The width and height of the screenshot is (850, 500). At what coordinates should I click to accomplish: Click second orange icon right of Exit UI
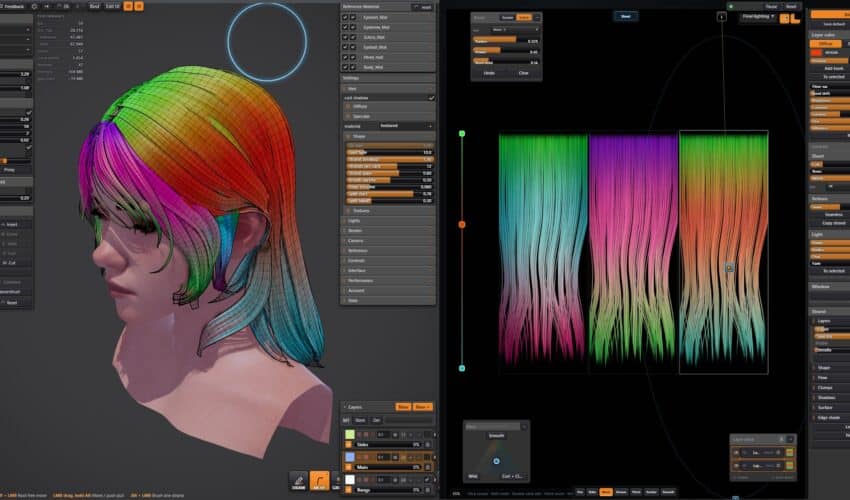coord(139,6)
